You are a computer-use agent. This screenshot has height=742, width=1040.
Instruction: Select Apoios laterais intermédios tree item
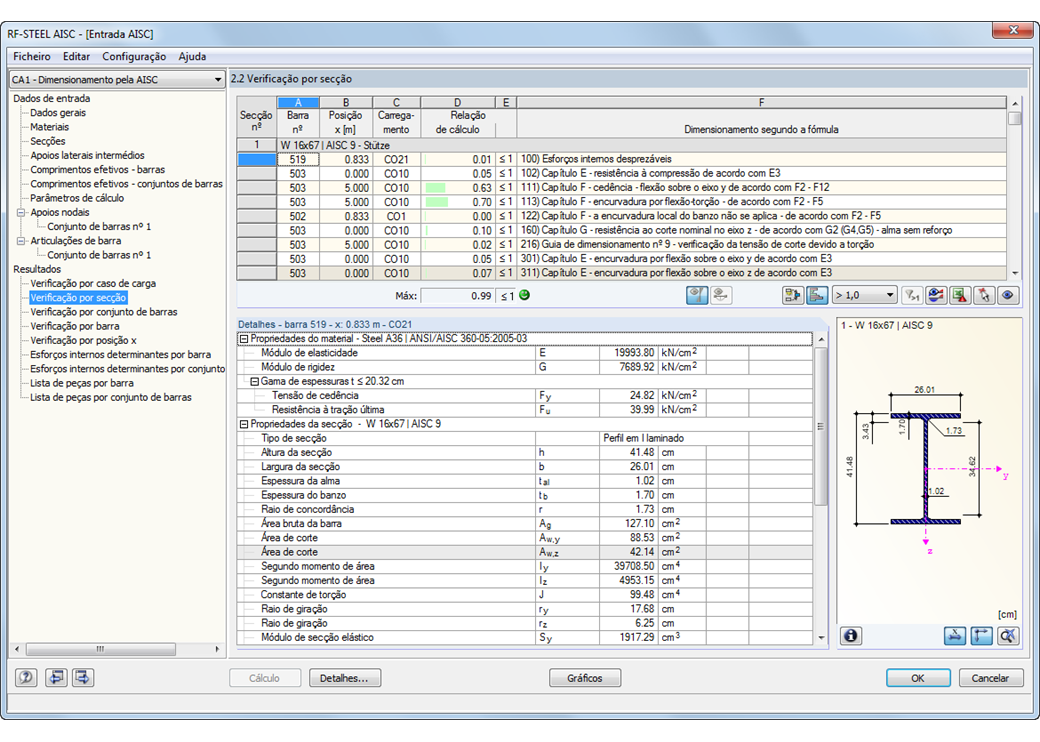click(87, 155)
